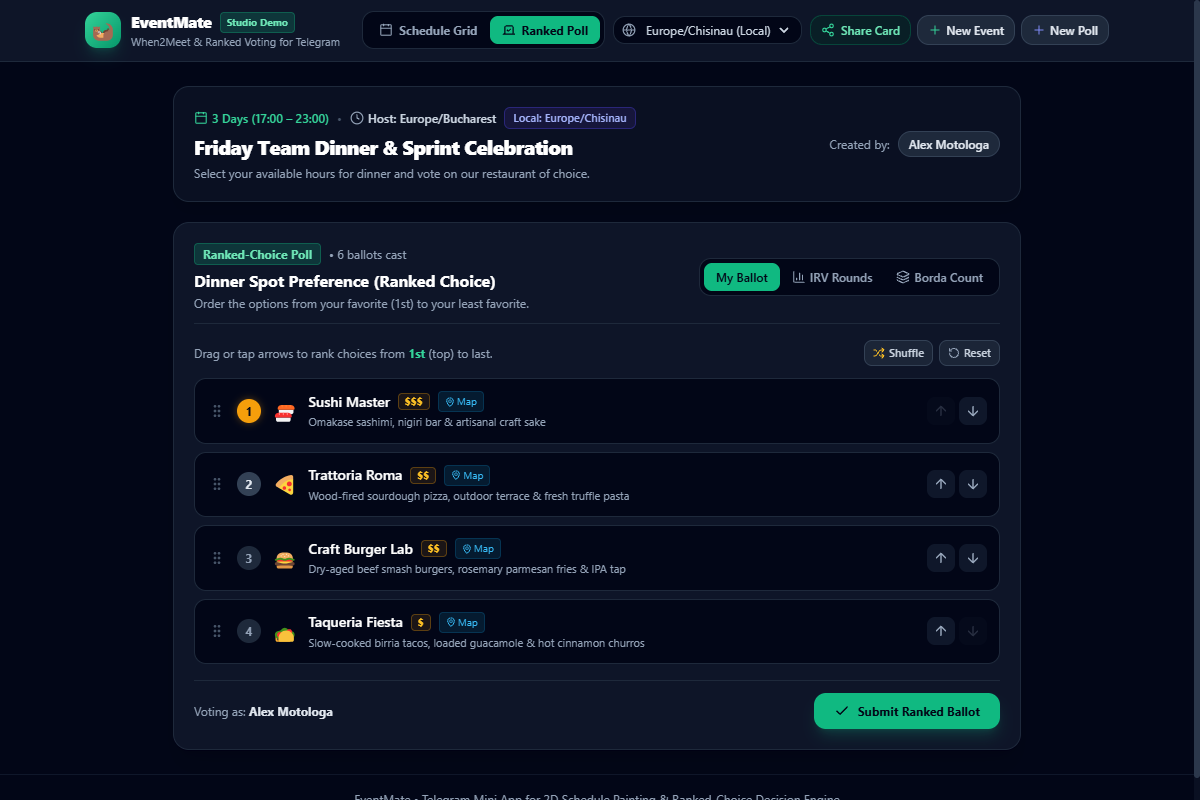Click the Ranked-Choice Poll label badge

pyautogui.click(x=258, y=254)
